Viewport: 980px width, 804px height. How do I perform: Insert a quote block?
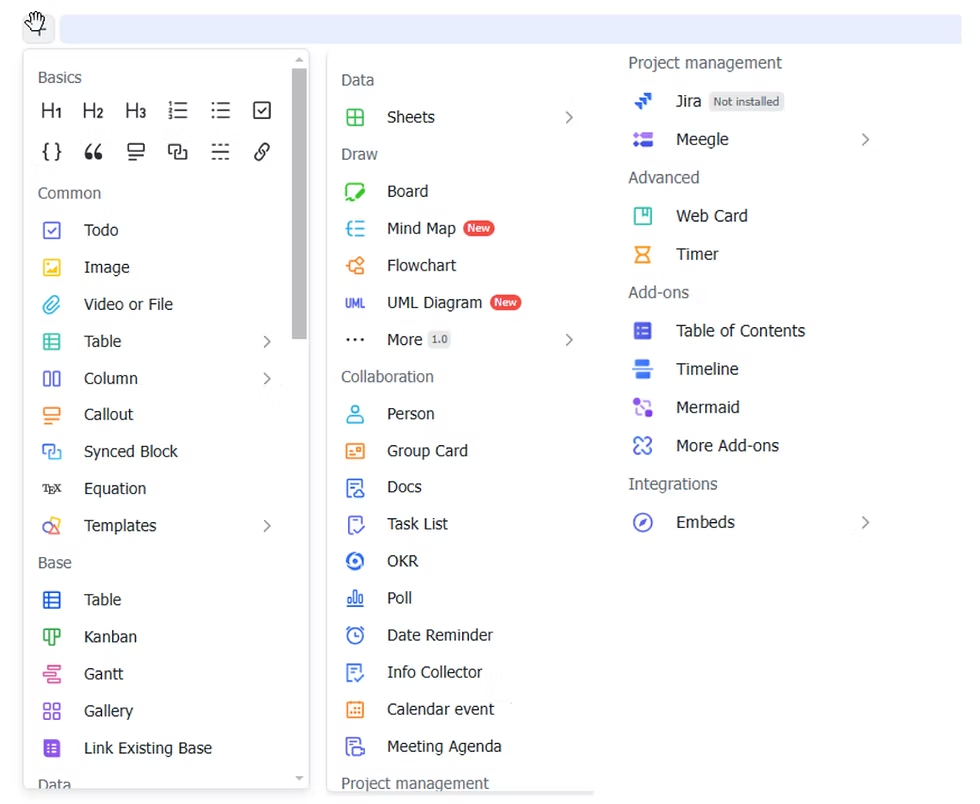pyautogui.click(x=93, y=151)
